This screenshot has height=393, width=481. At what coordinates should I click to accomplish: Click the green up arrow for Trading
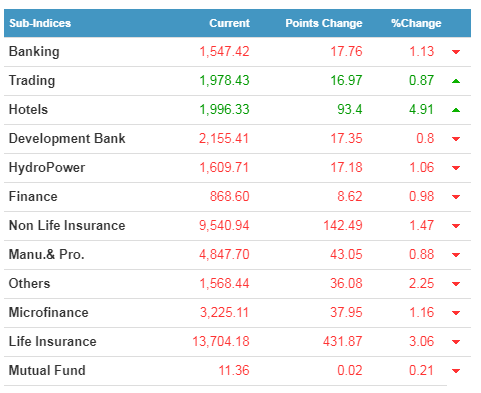tap(456, 81)
